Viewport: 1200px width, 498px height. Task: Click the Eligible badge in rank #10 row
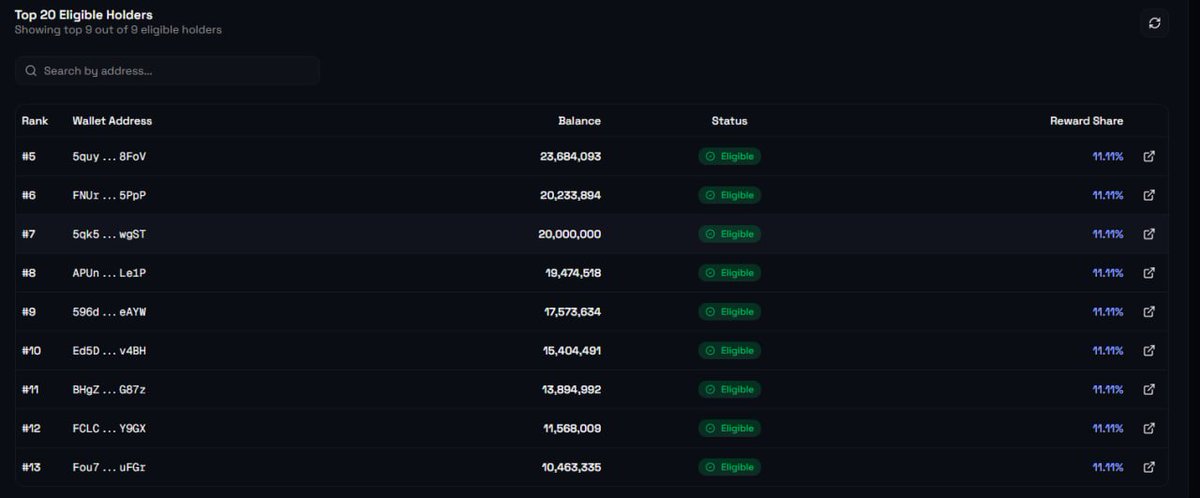pos(729,351)
